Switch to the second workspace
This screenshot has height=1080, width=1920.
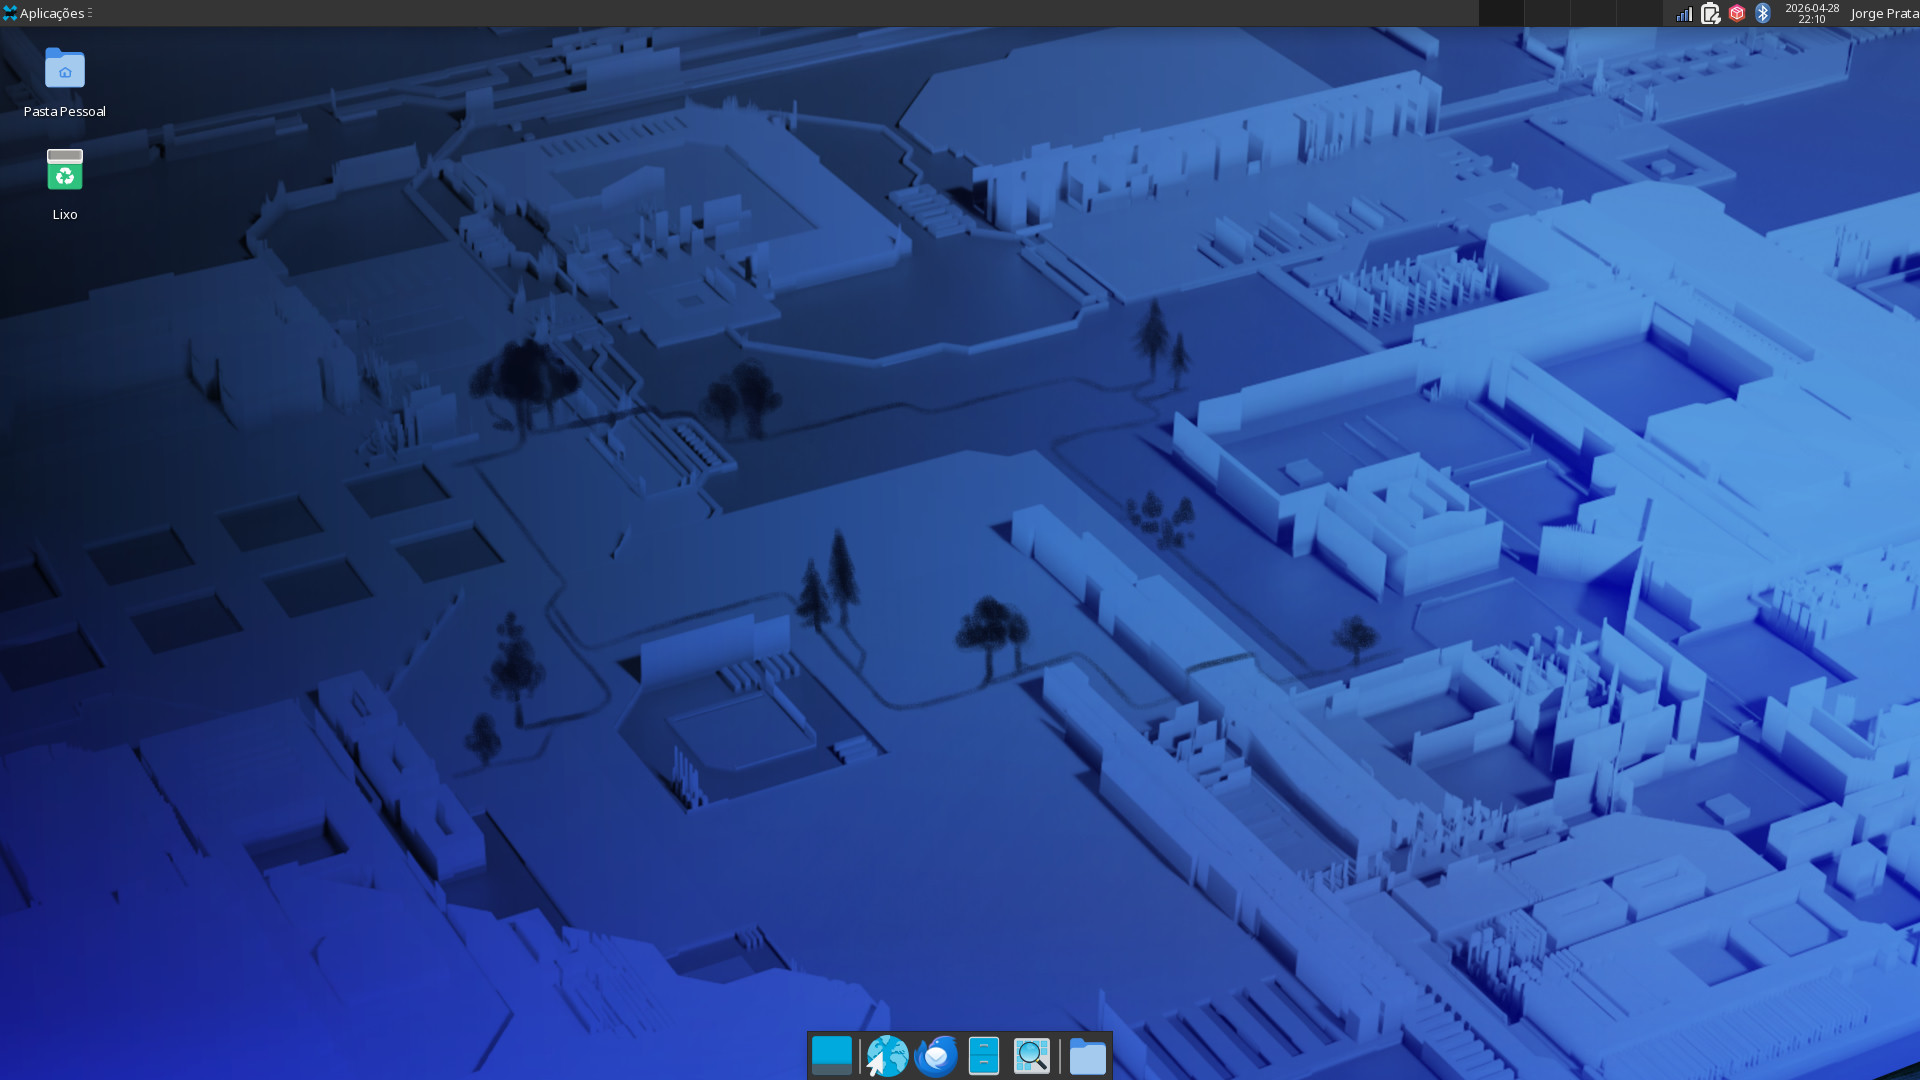[x=1547, y=13]
